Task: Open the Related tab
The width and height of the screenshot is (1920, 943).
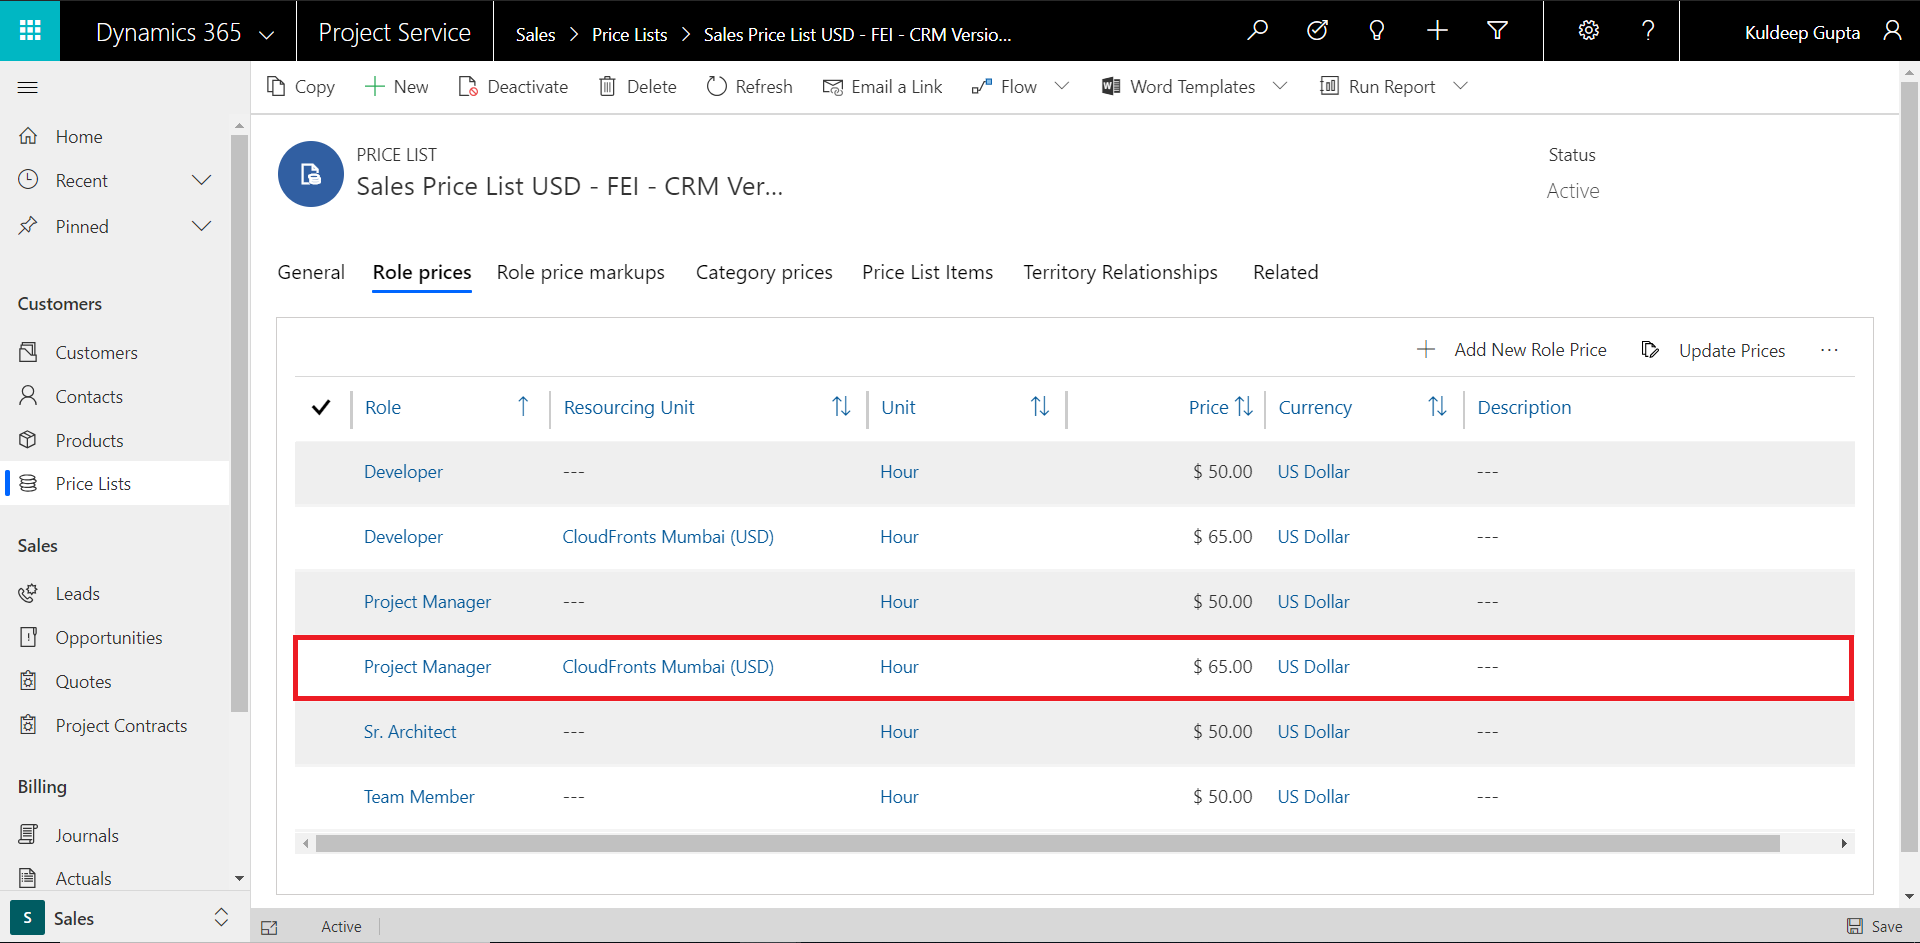Action: [1286, 272]
